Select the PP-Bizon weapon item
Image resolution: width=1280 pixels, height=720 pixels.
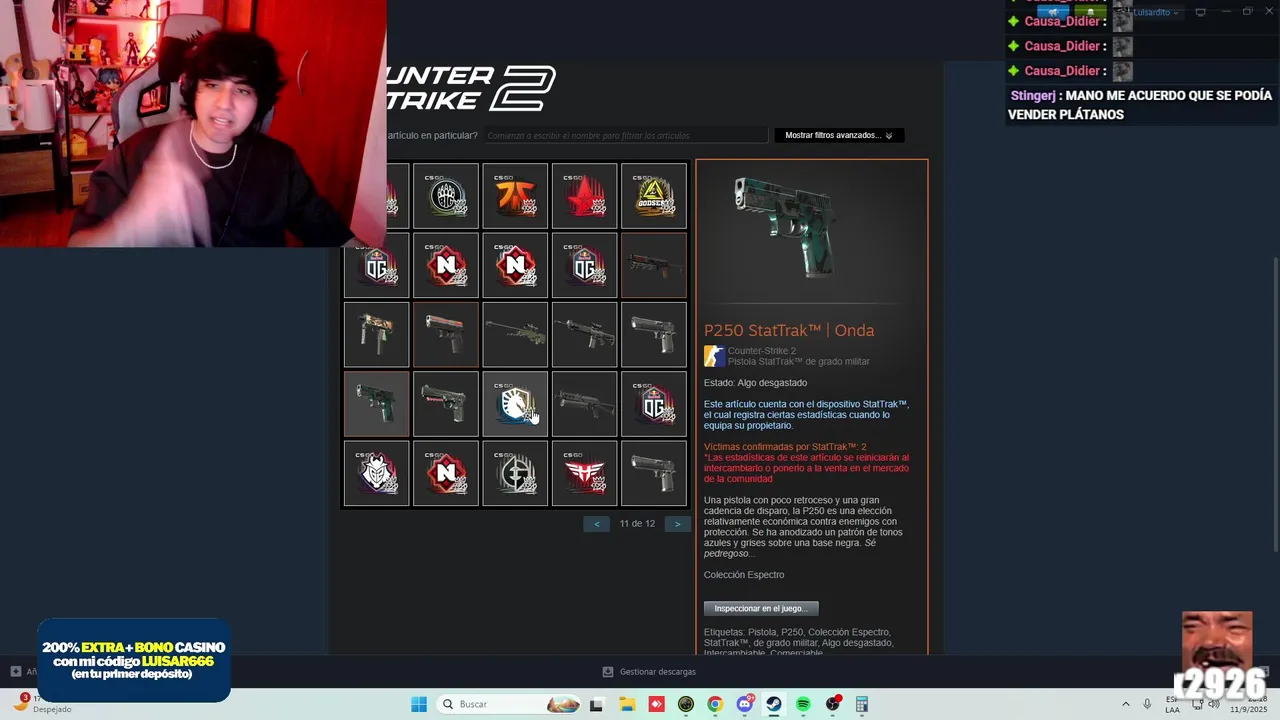[x=584, y=404]
